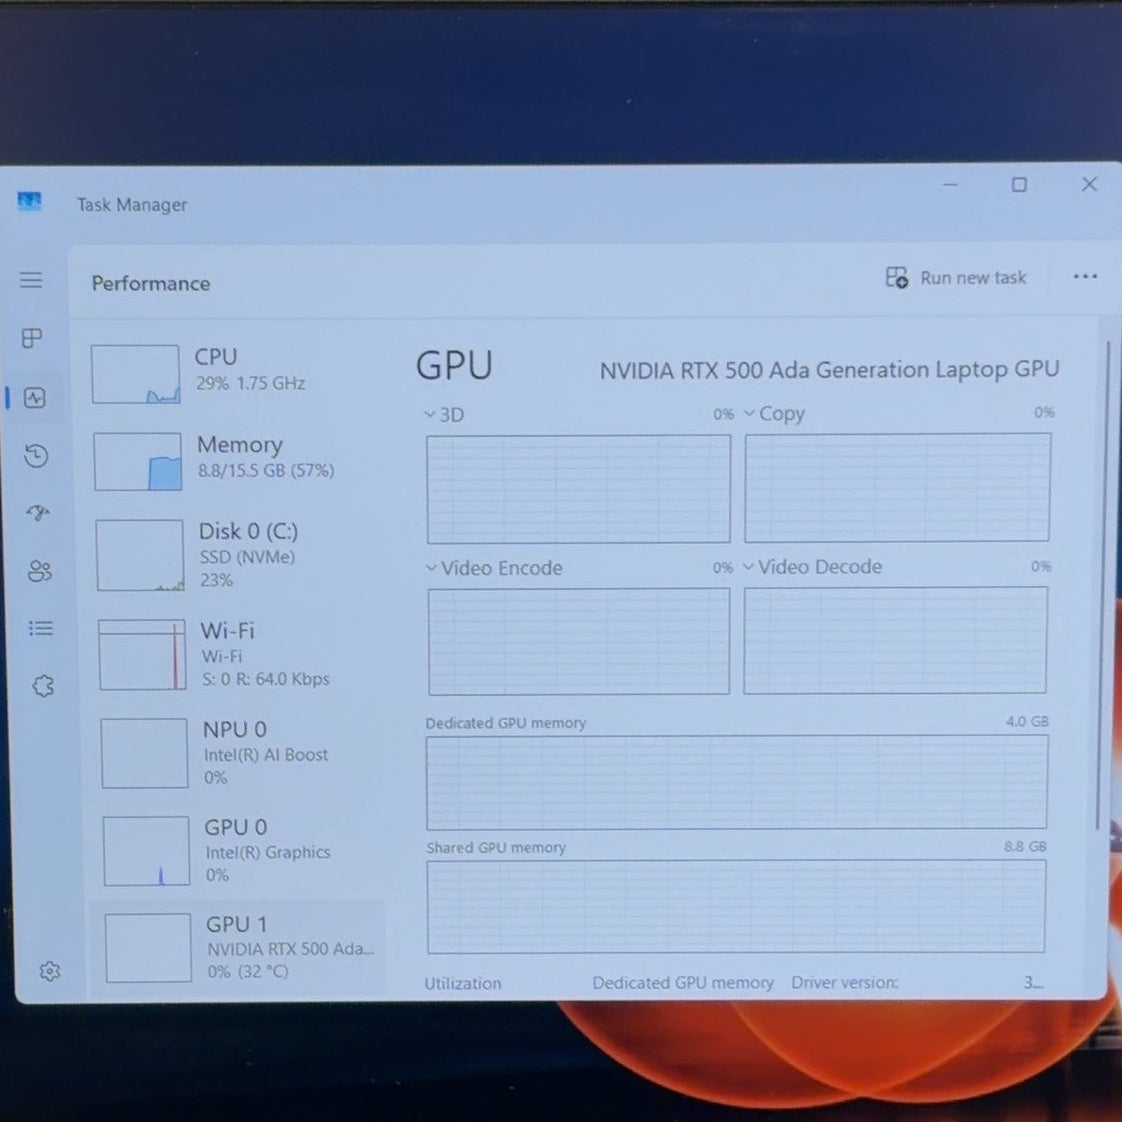Viewport: 1122px width, 1122px height.
Task: Click the Utilization label
Action: (x=462, y=983)
